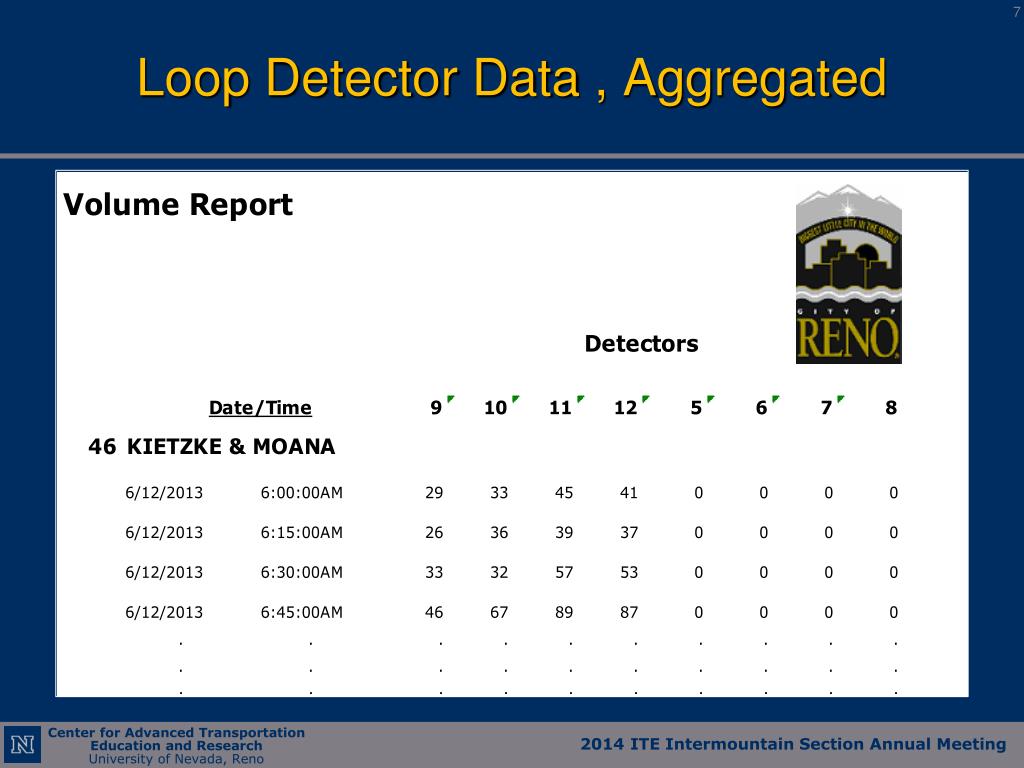Click slide number 7 in the corner

1016,12
